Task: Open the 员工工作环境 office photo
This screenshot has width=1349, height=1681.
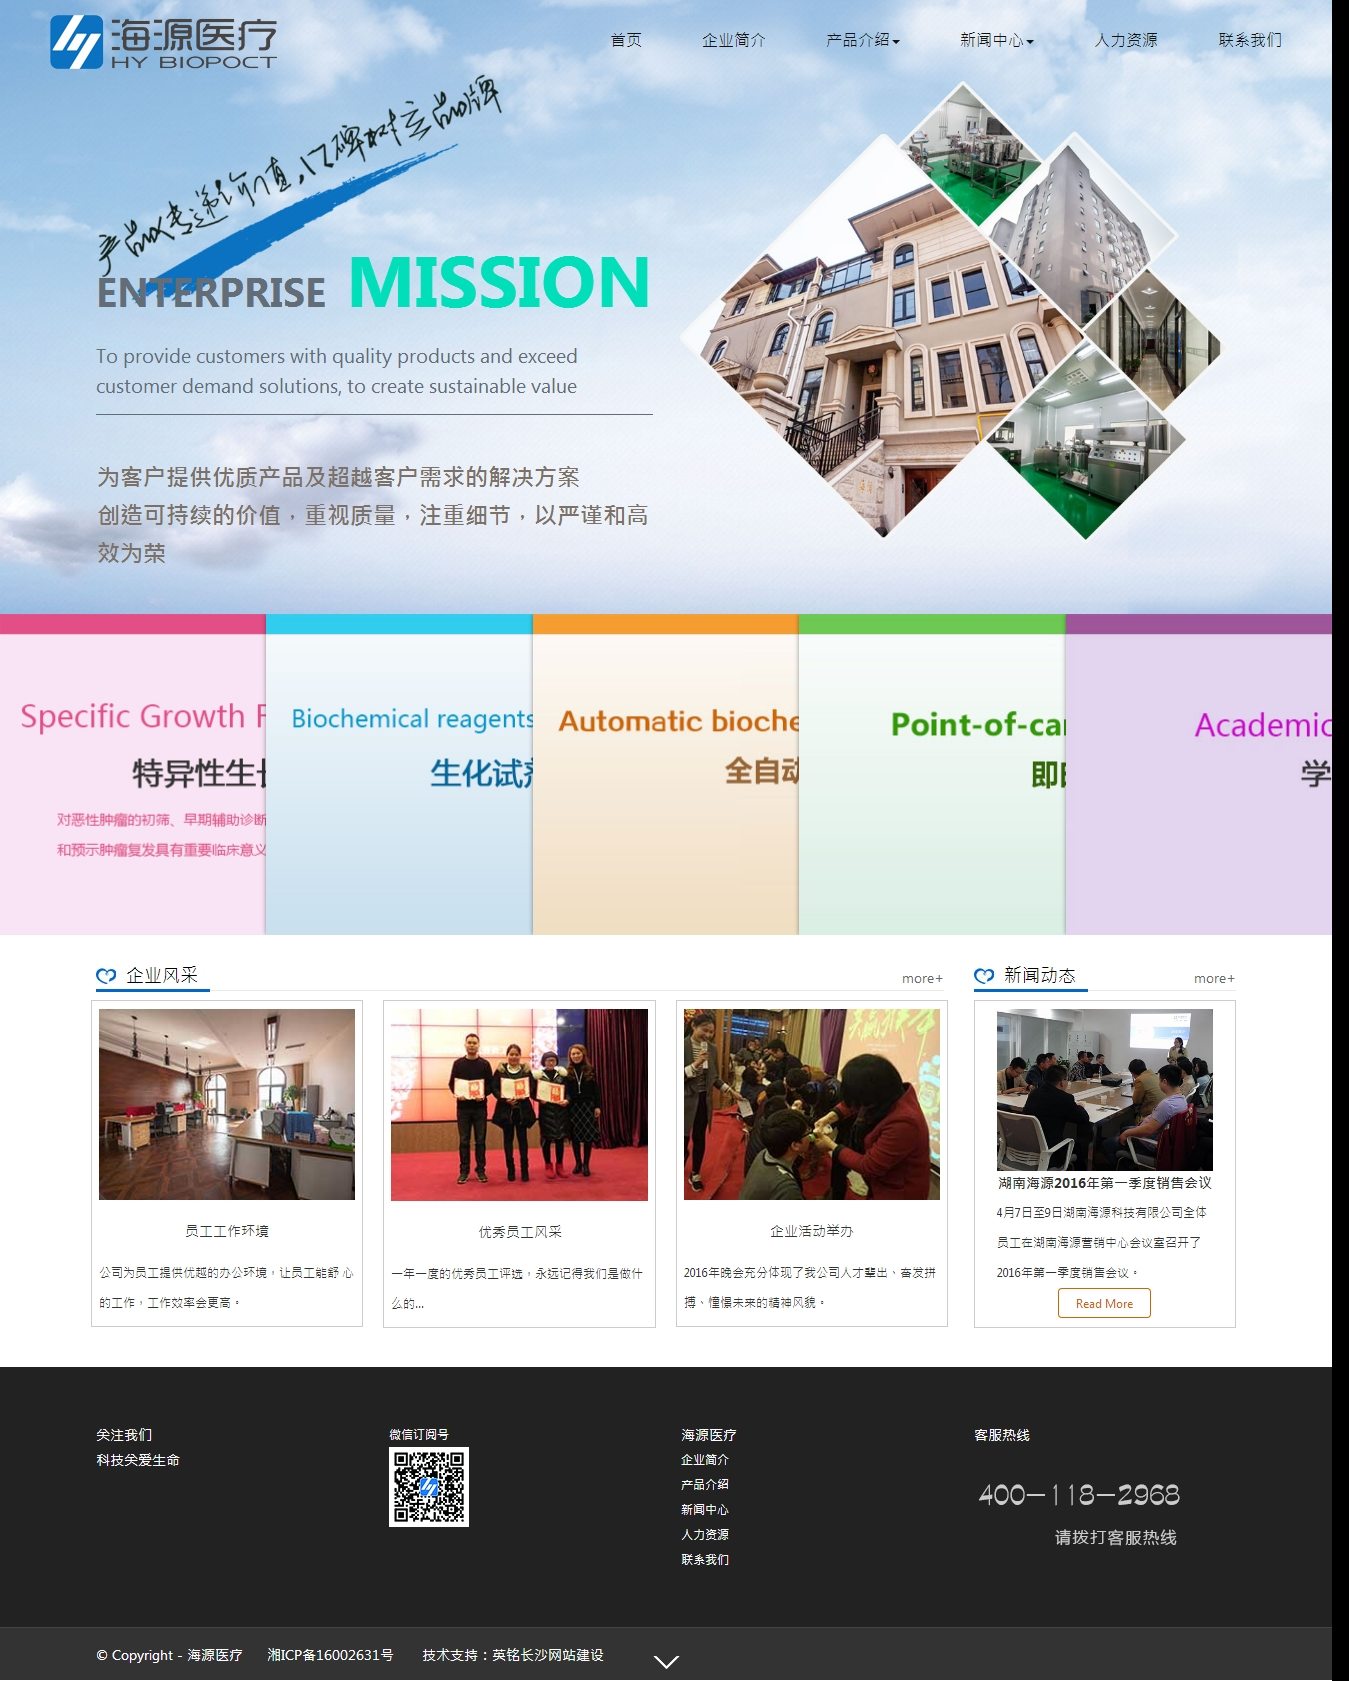Action: pos(227,1104)
